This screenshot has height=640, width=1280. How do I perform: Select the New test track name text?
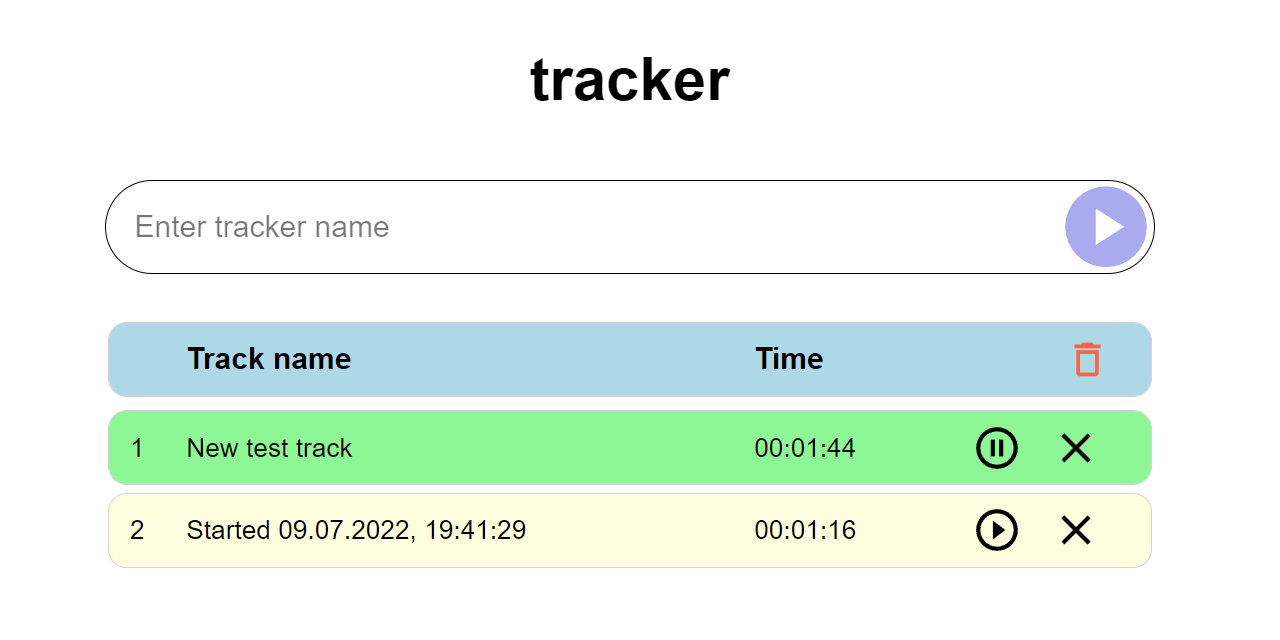click(x=269, y=448)
